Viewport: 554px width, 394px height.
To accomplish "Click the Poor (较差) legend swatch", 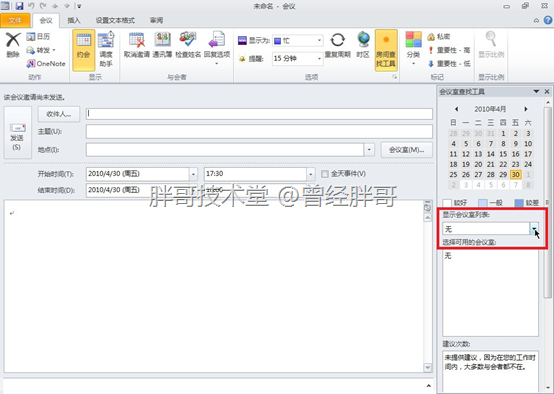I will tap(519, 203).
